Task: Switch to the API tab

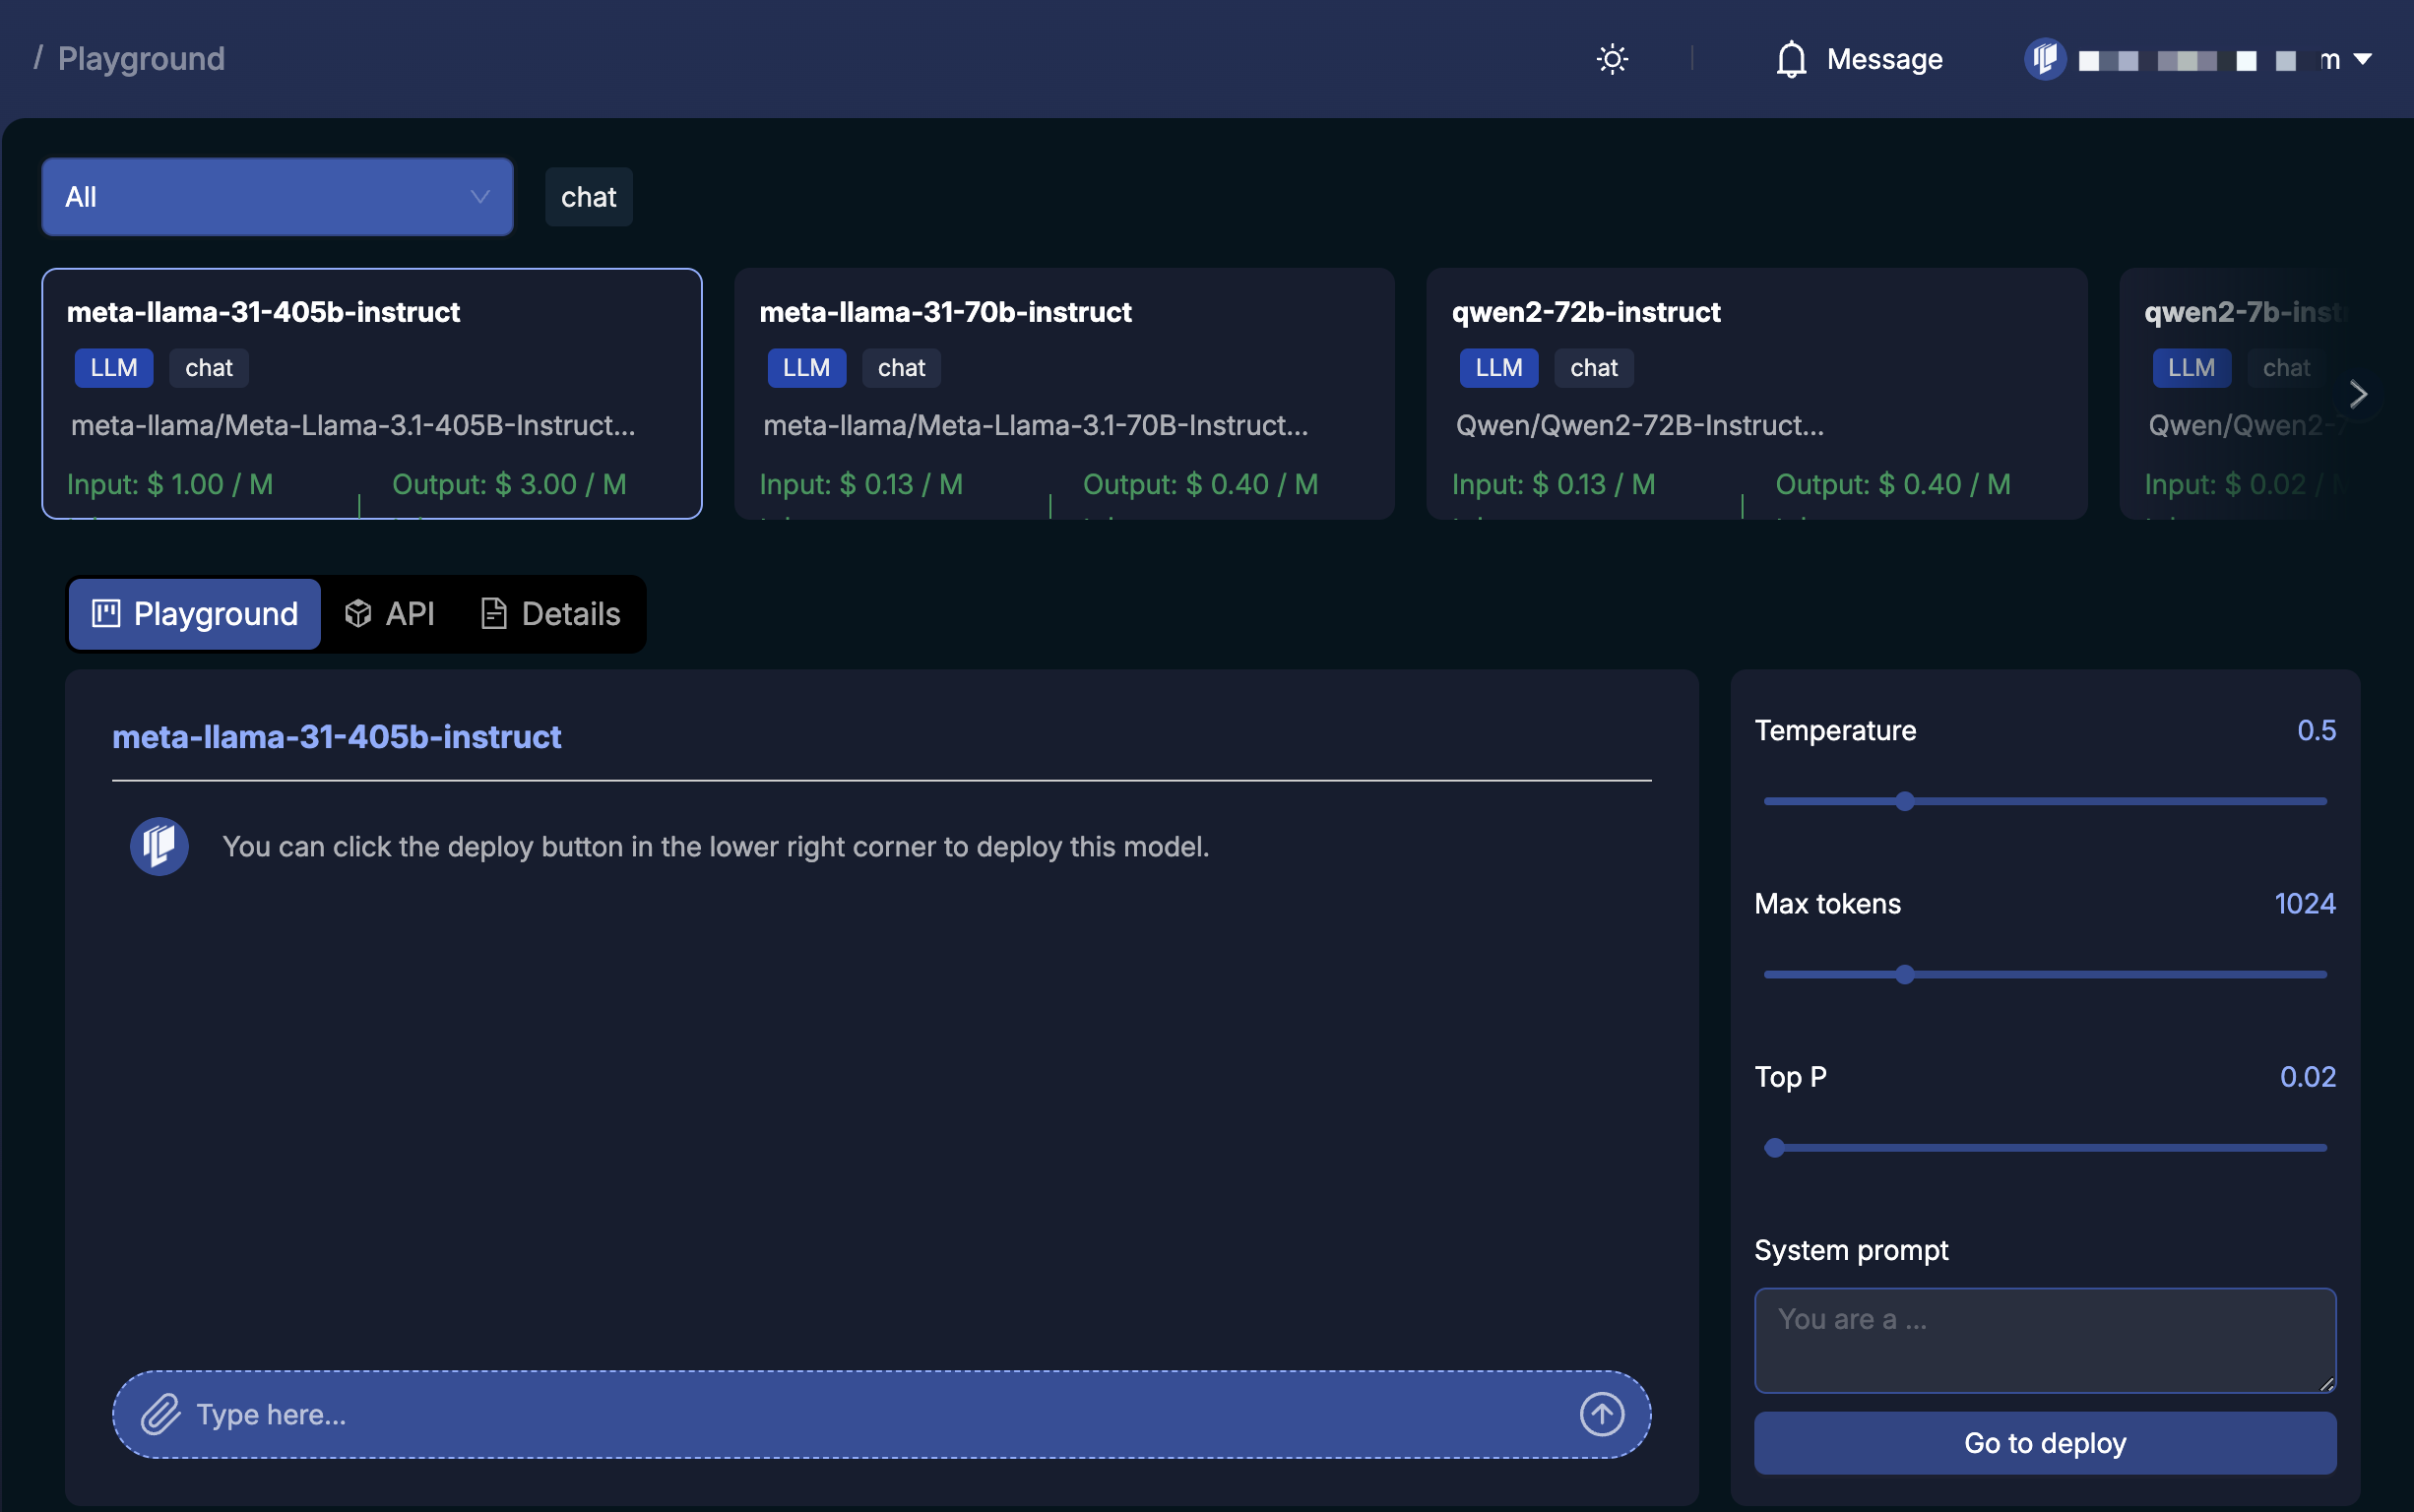Action: click(x=390, y=613)
